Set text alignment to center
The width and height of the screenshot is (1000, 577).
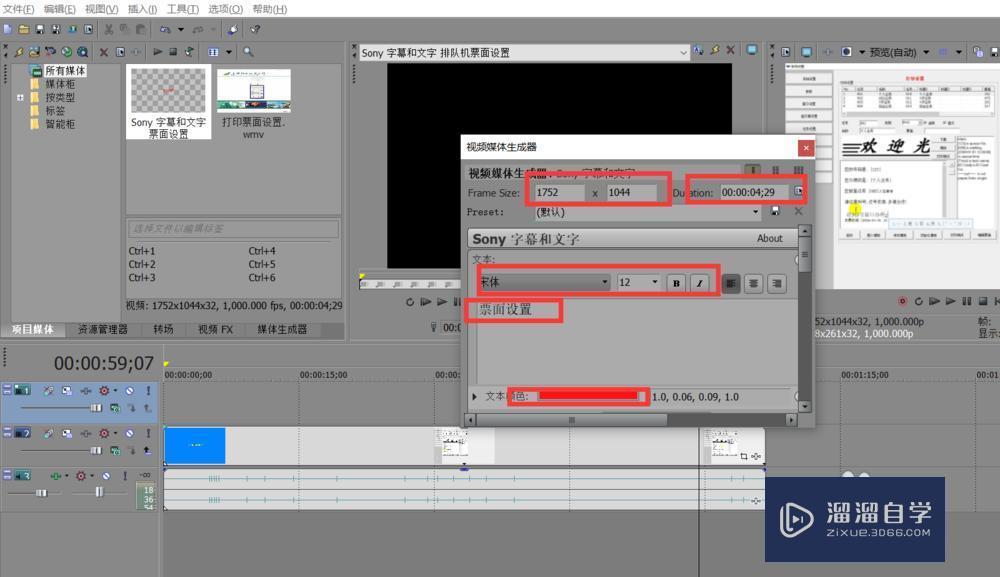pyautogui.click(x=754, y=284)
